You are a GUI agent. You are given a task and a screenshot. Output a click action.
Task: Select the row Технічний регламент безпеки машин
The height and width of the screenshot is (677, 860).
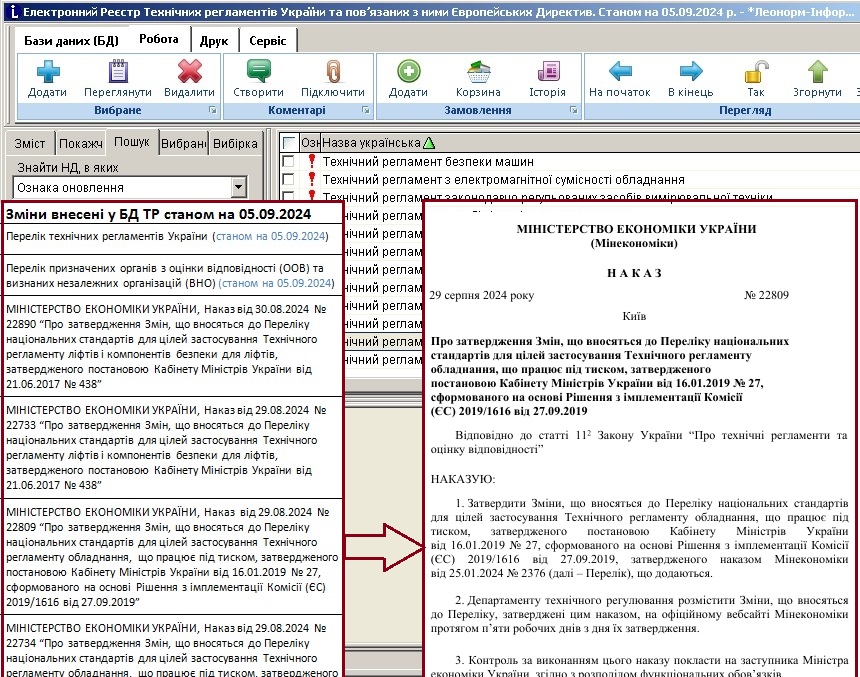click(428, 161)
